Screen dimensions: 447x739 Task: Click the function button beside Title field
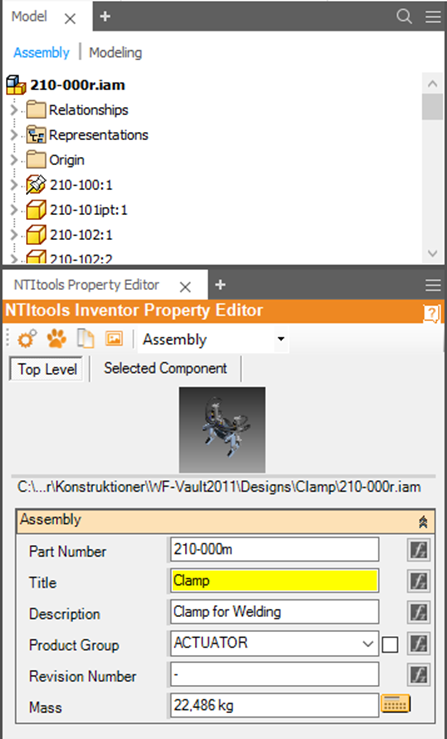click(x=419, y=581)
